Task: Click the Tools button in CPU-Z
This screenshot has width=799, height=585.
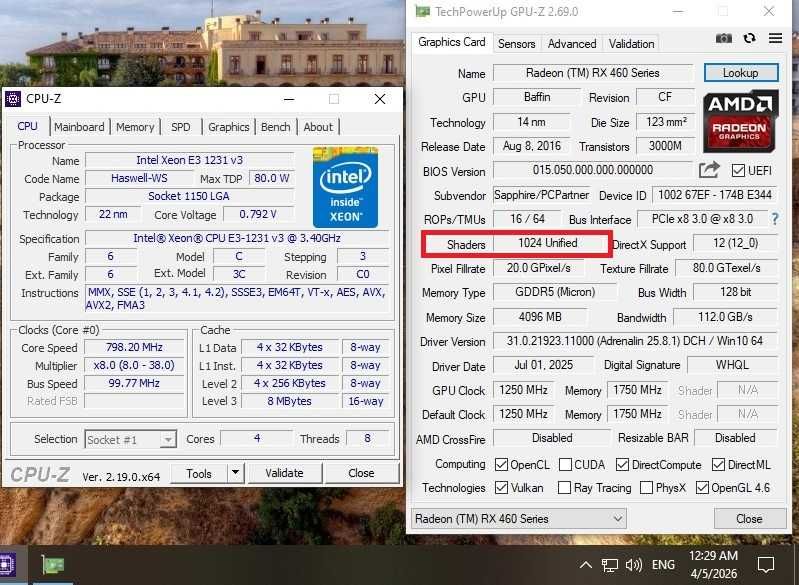Action: point(199,473)
